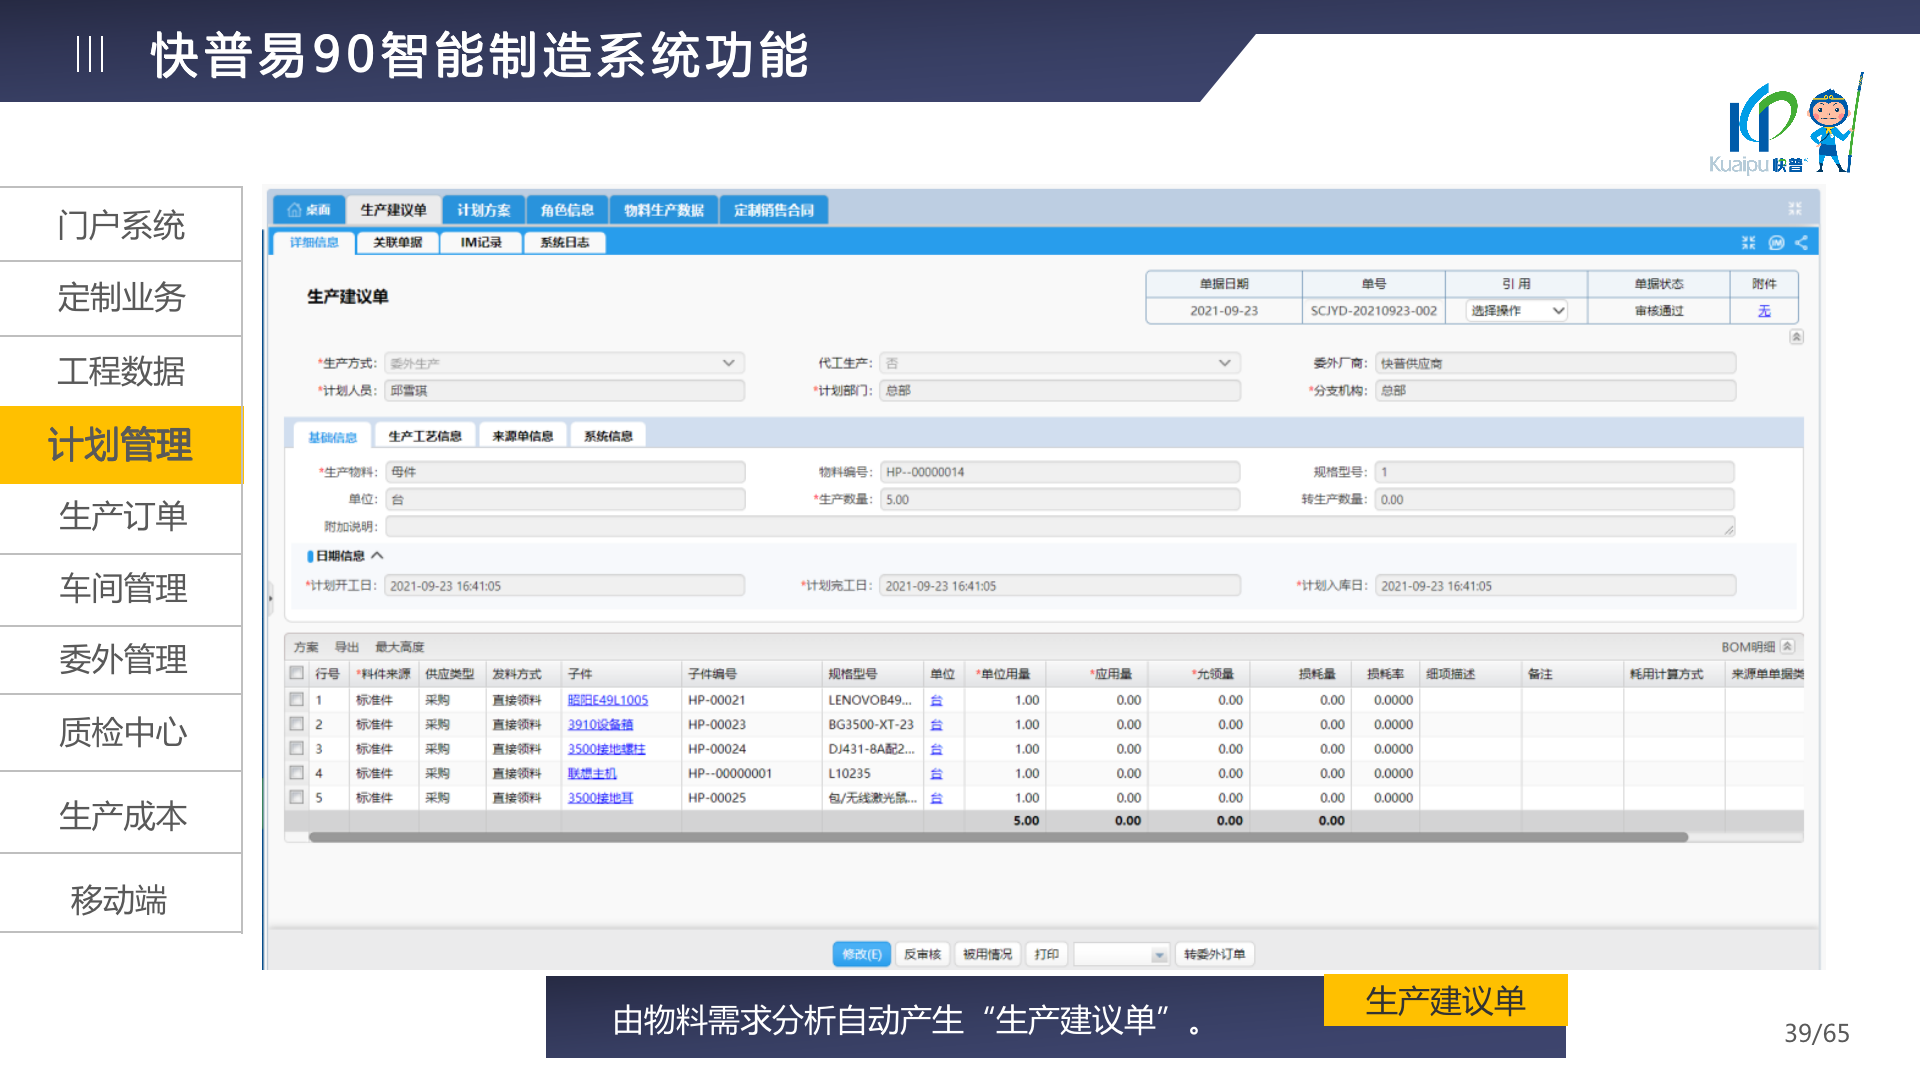
Task: Tick checkbox for row 4 联想主机
Action: click(x=297, y=773)
